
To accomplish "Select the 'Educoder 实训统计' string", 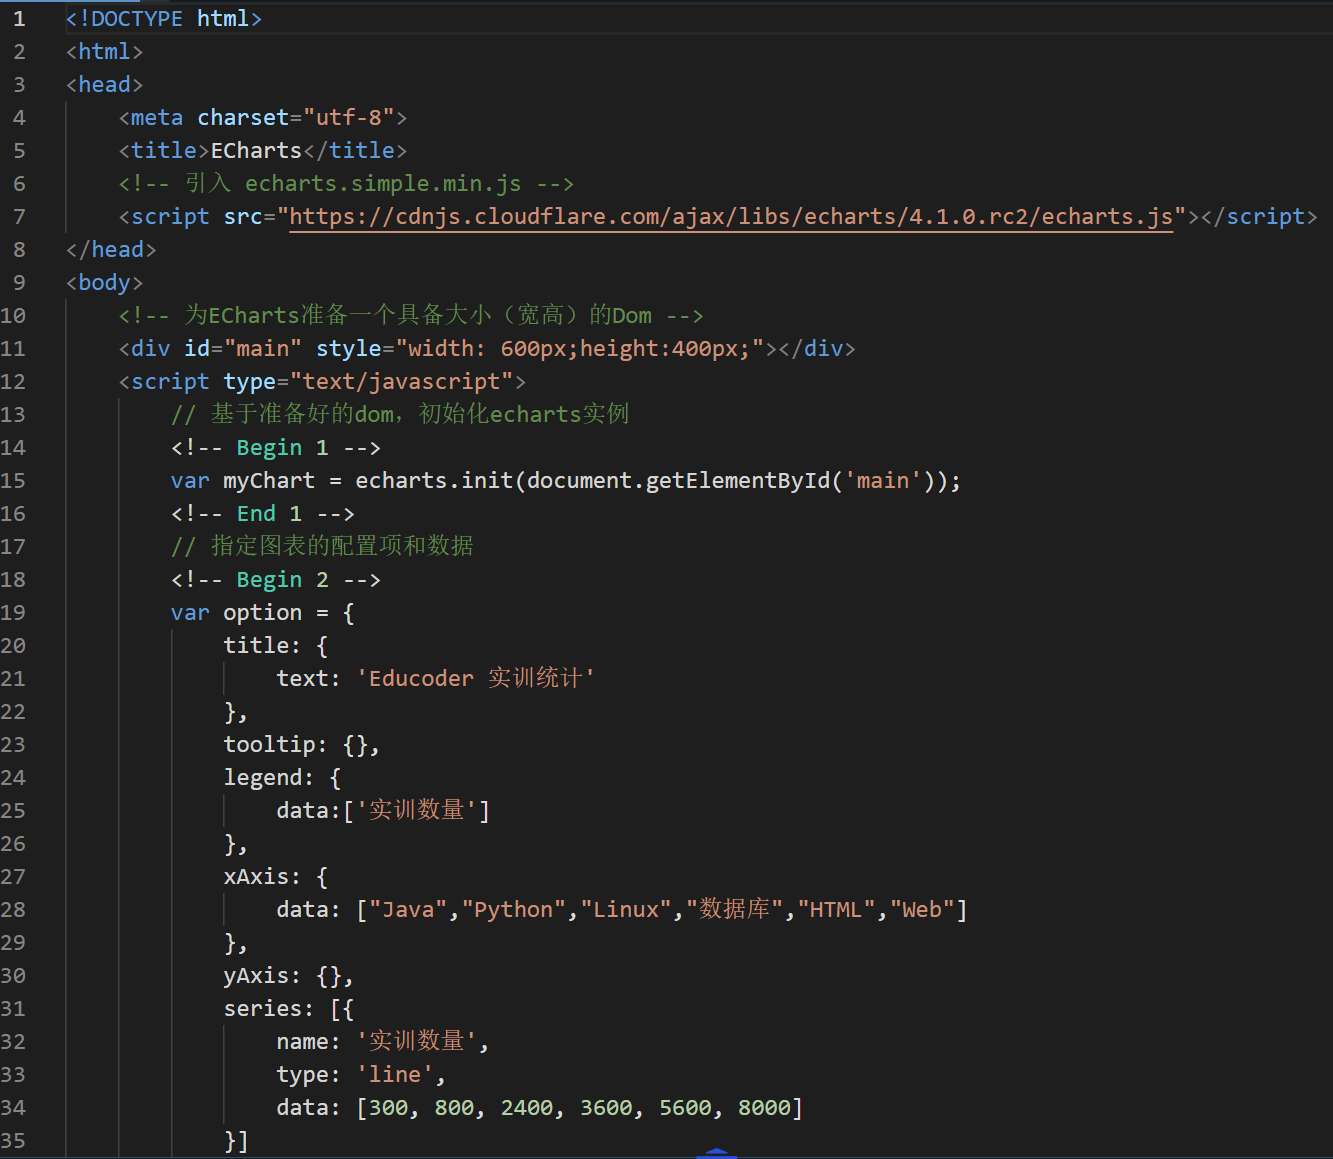I will (x=476, y=679).
